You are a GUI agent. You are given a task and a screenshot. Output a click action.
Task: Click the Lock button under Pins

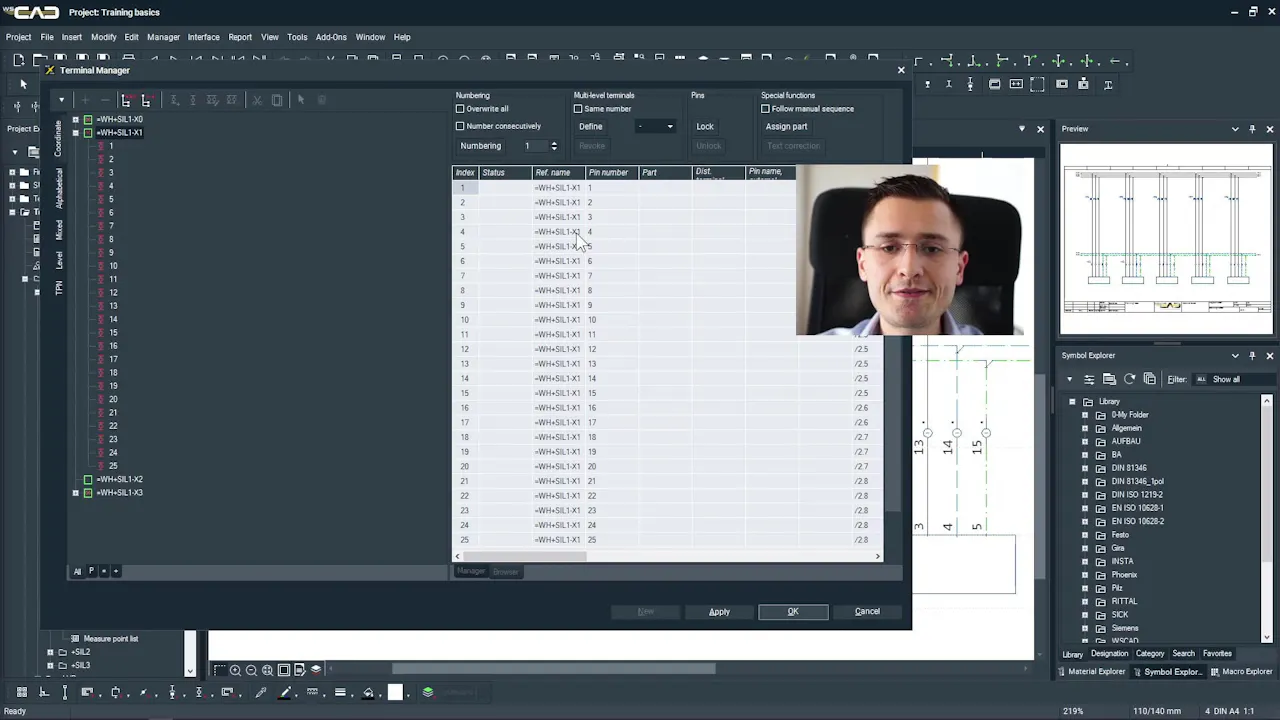point(705,127)
